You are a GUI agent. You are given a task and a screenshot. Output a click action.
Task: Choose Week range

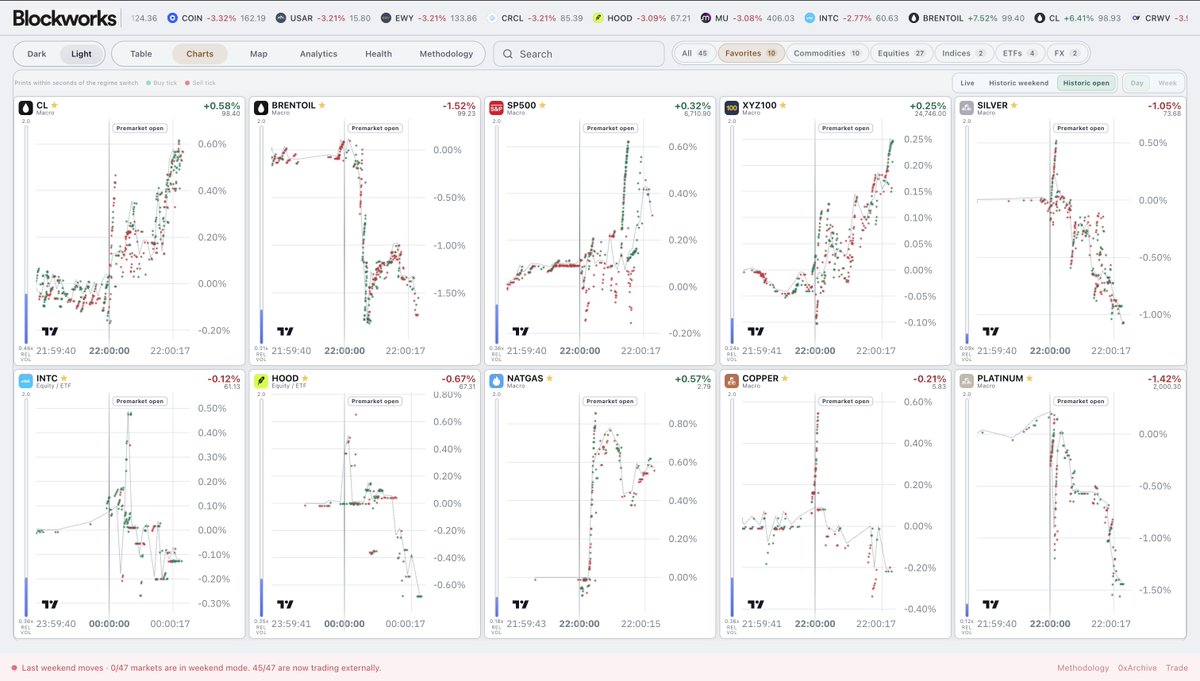(x=1166, y=83)
